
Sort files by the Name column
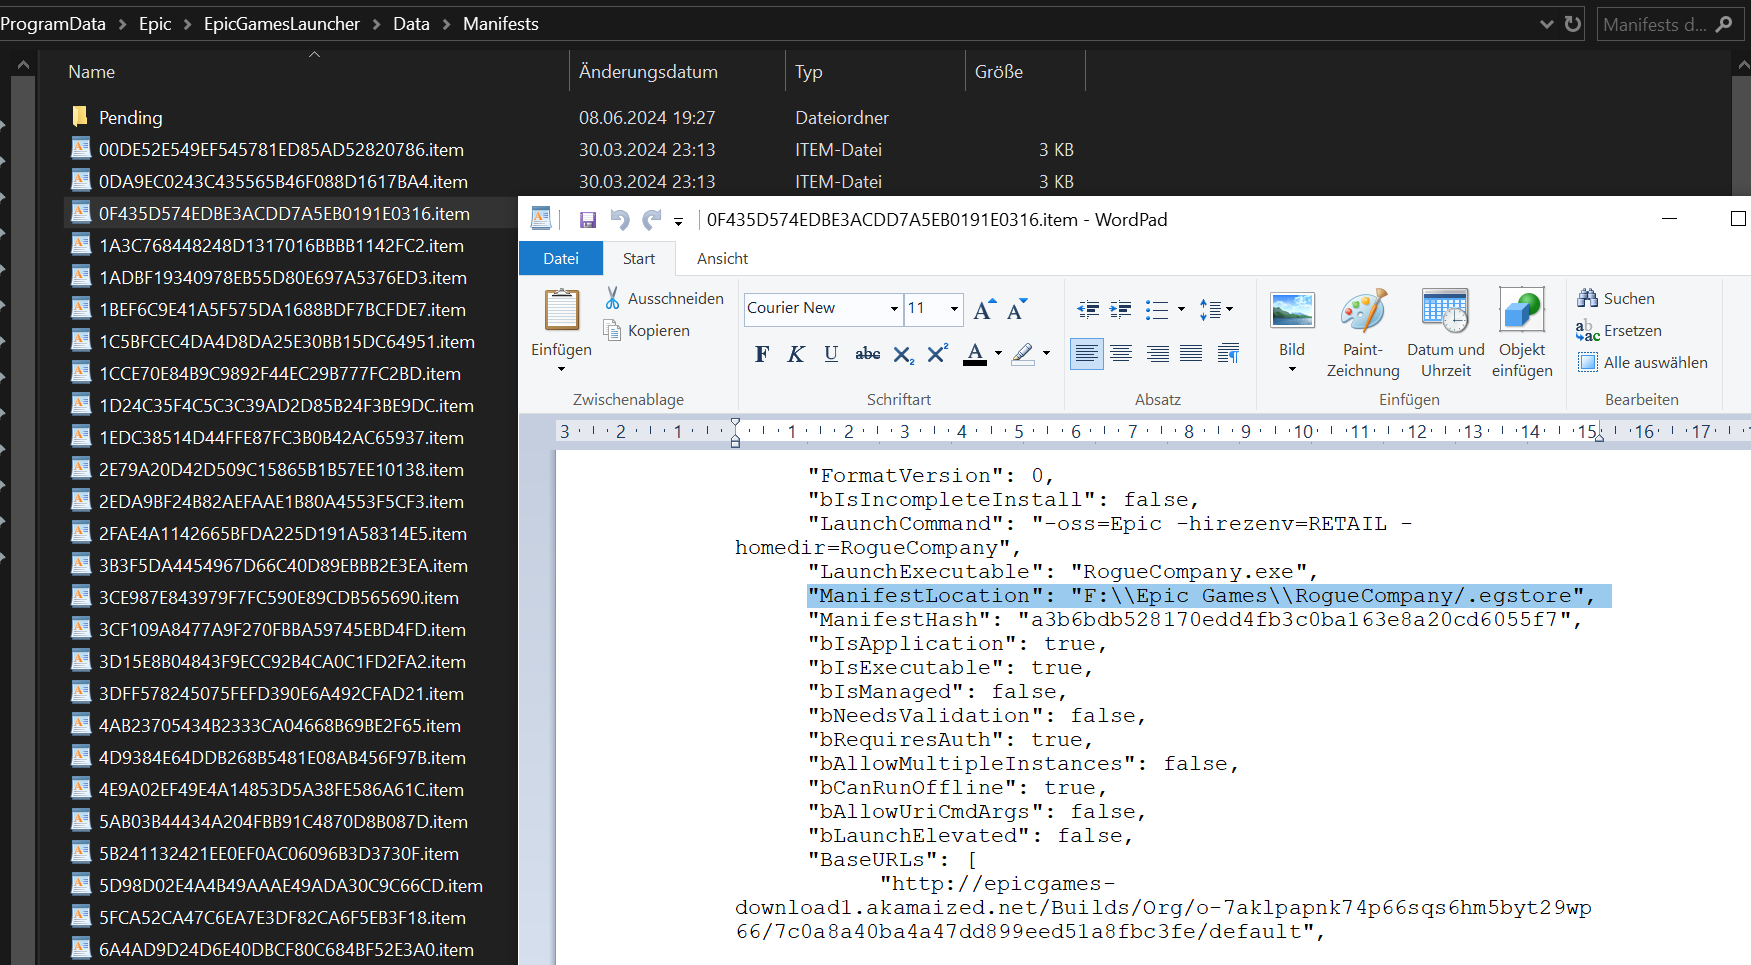pos(91,72)
